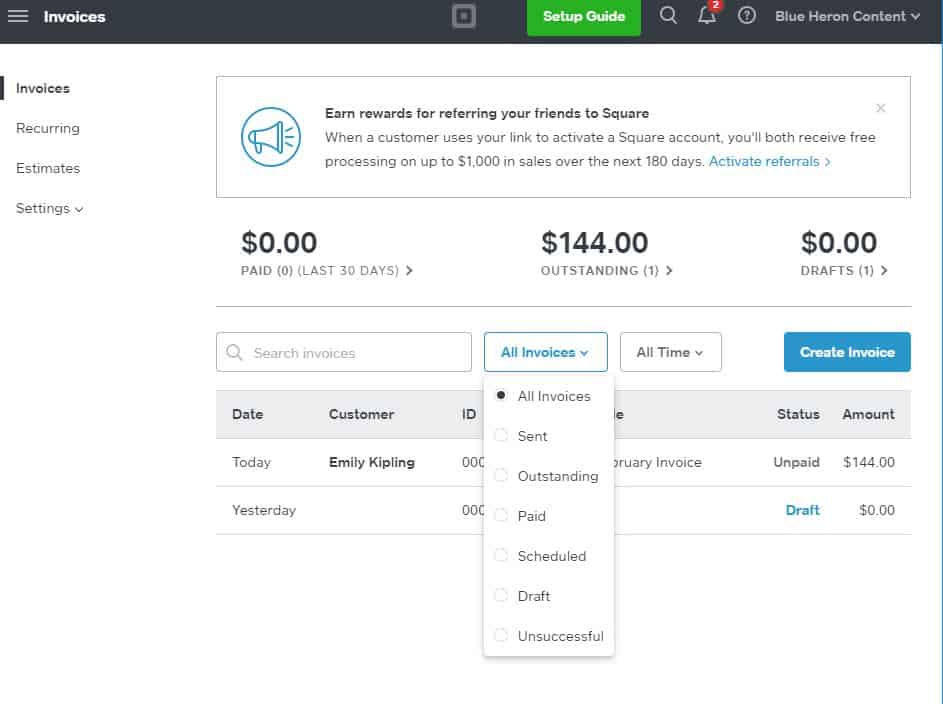Click the Search invoices field
This screenshot has width=943, height=704.
point(344,352)
